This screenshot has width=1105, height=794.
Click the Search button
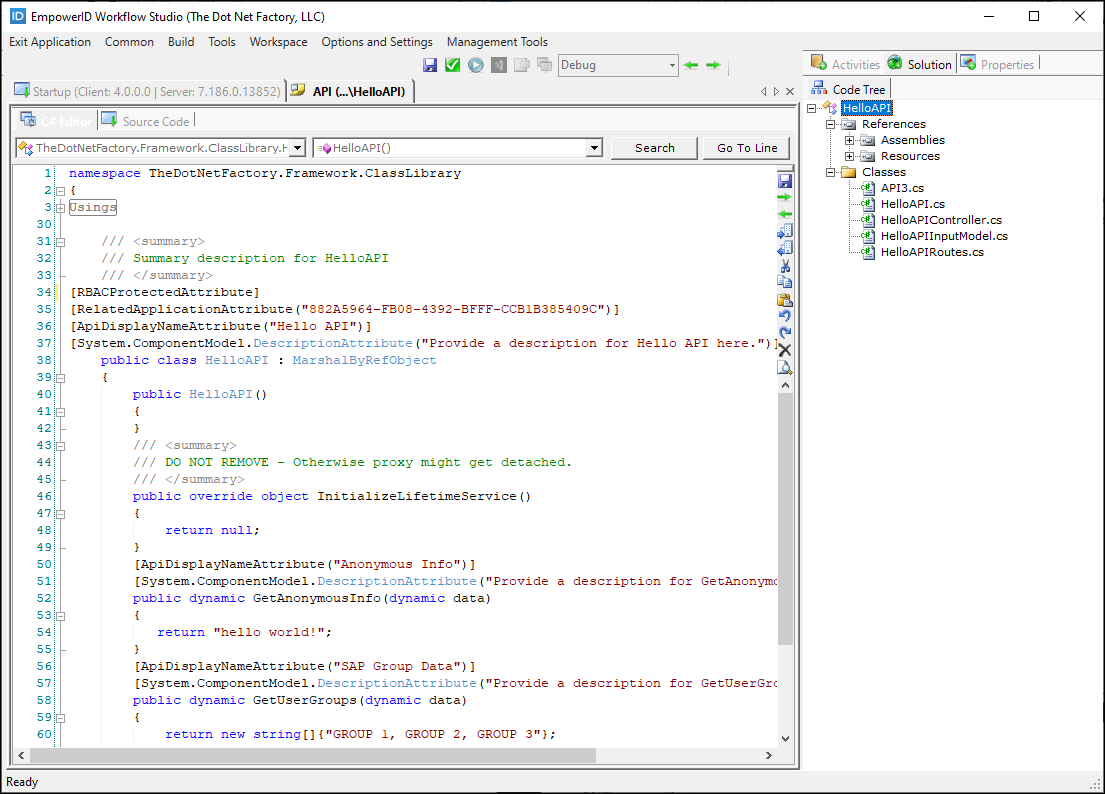point(654,148)
